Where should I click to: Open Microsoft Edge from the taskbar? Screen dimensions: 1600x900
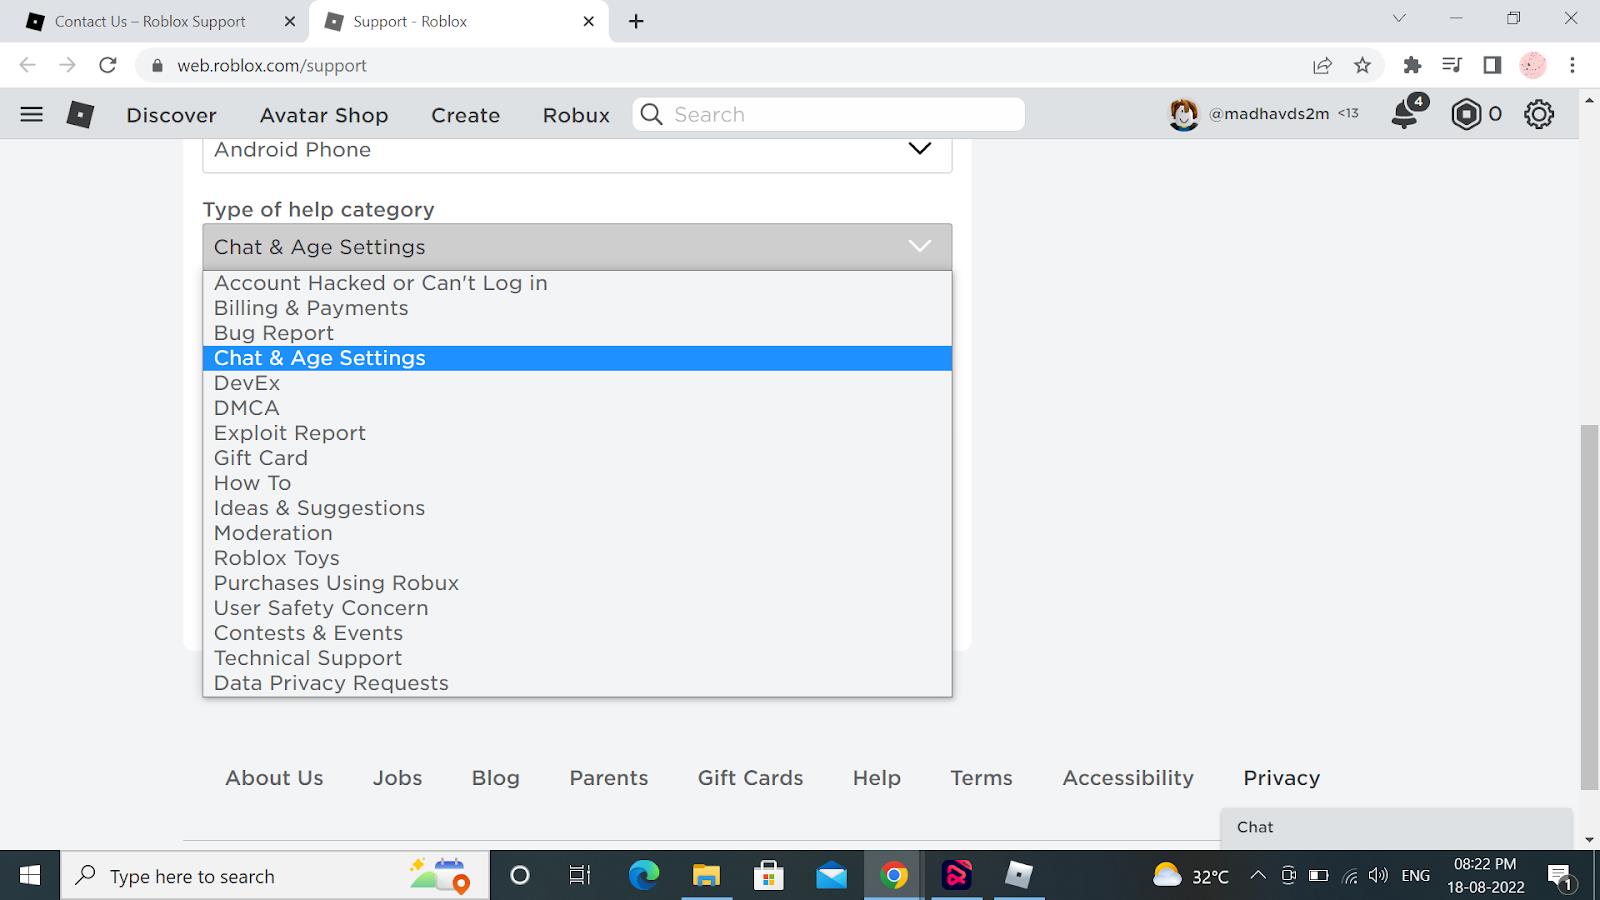(644, 876)
